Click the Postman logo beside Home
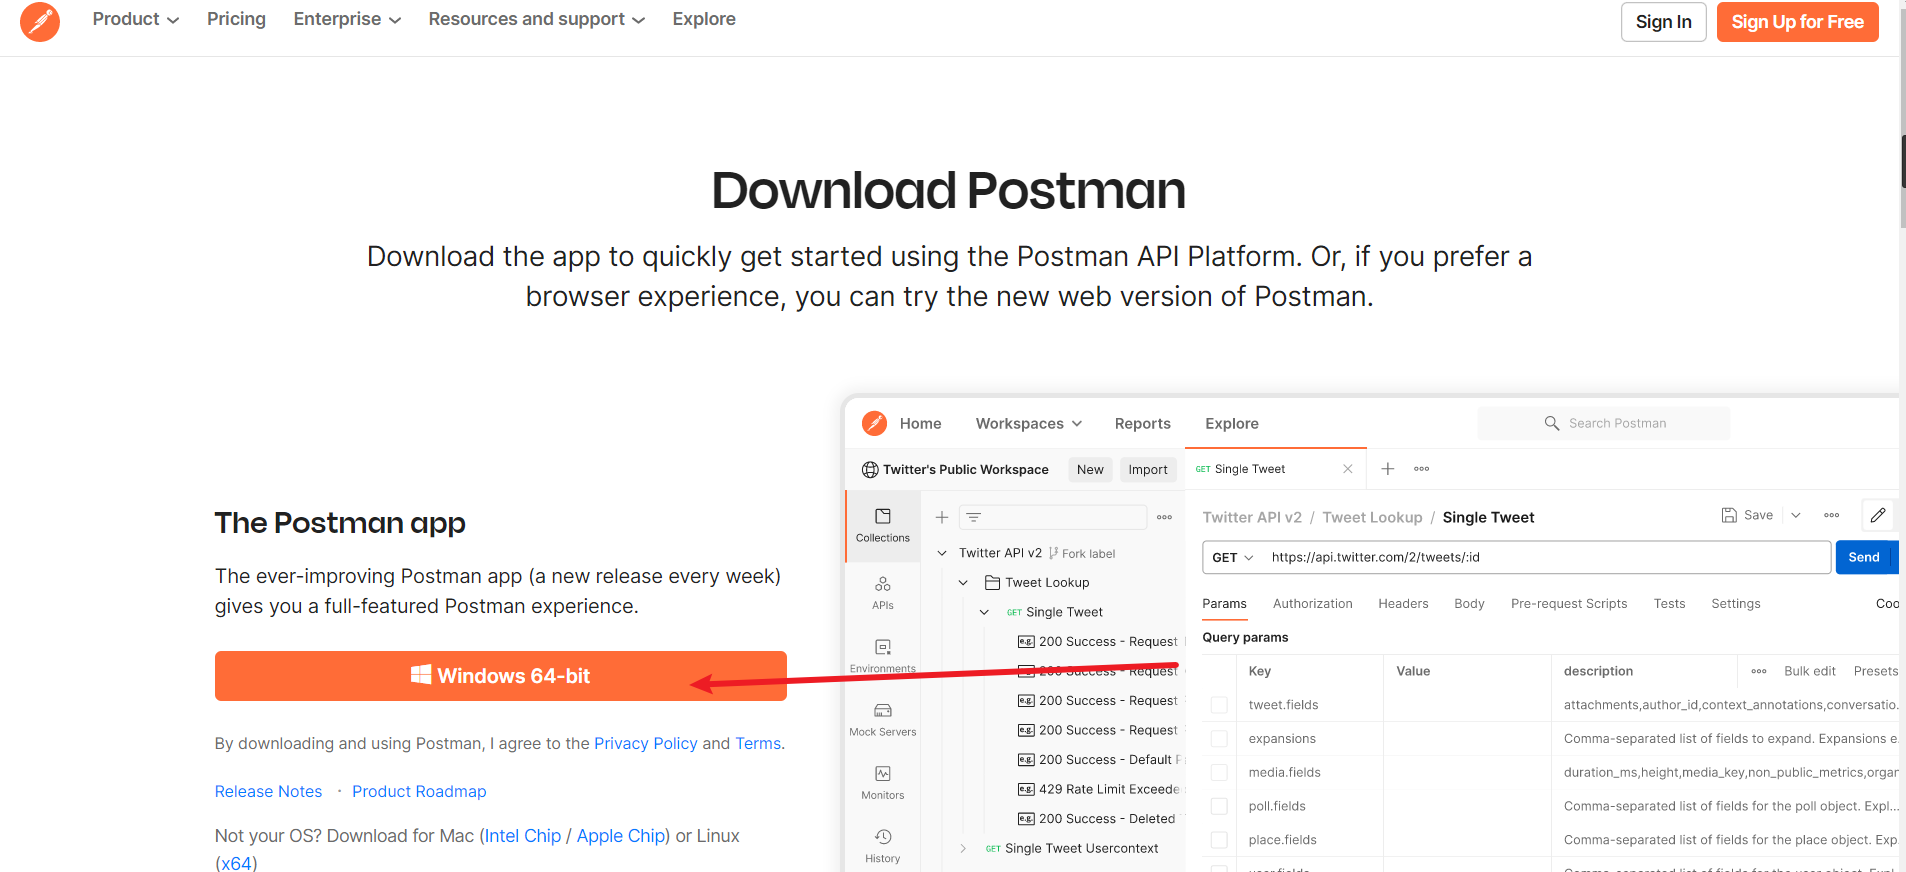The width and height of the screenshot is (1906, 872). [x=875, y=423]
